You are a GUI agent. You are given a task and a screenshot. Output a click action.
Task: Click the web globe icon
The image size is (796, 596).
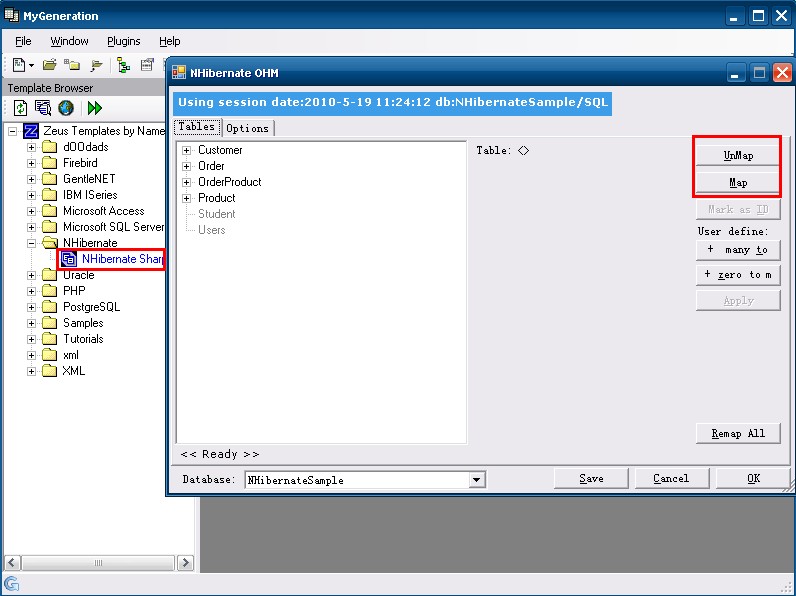[x=66, y=108]
